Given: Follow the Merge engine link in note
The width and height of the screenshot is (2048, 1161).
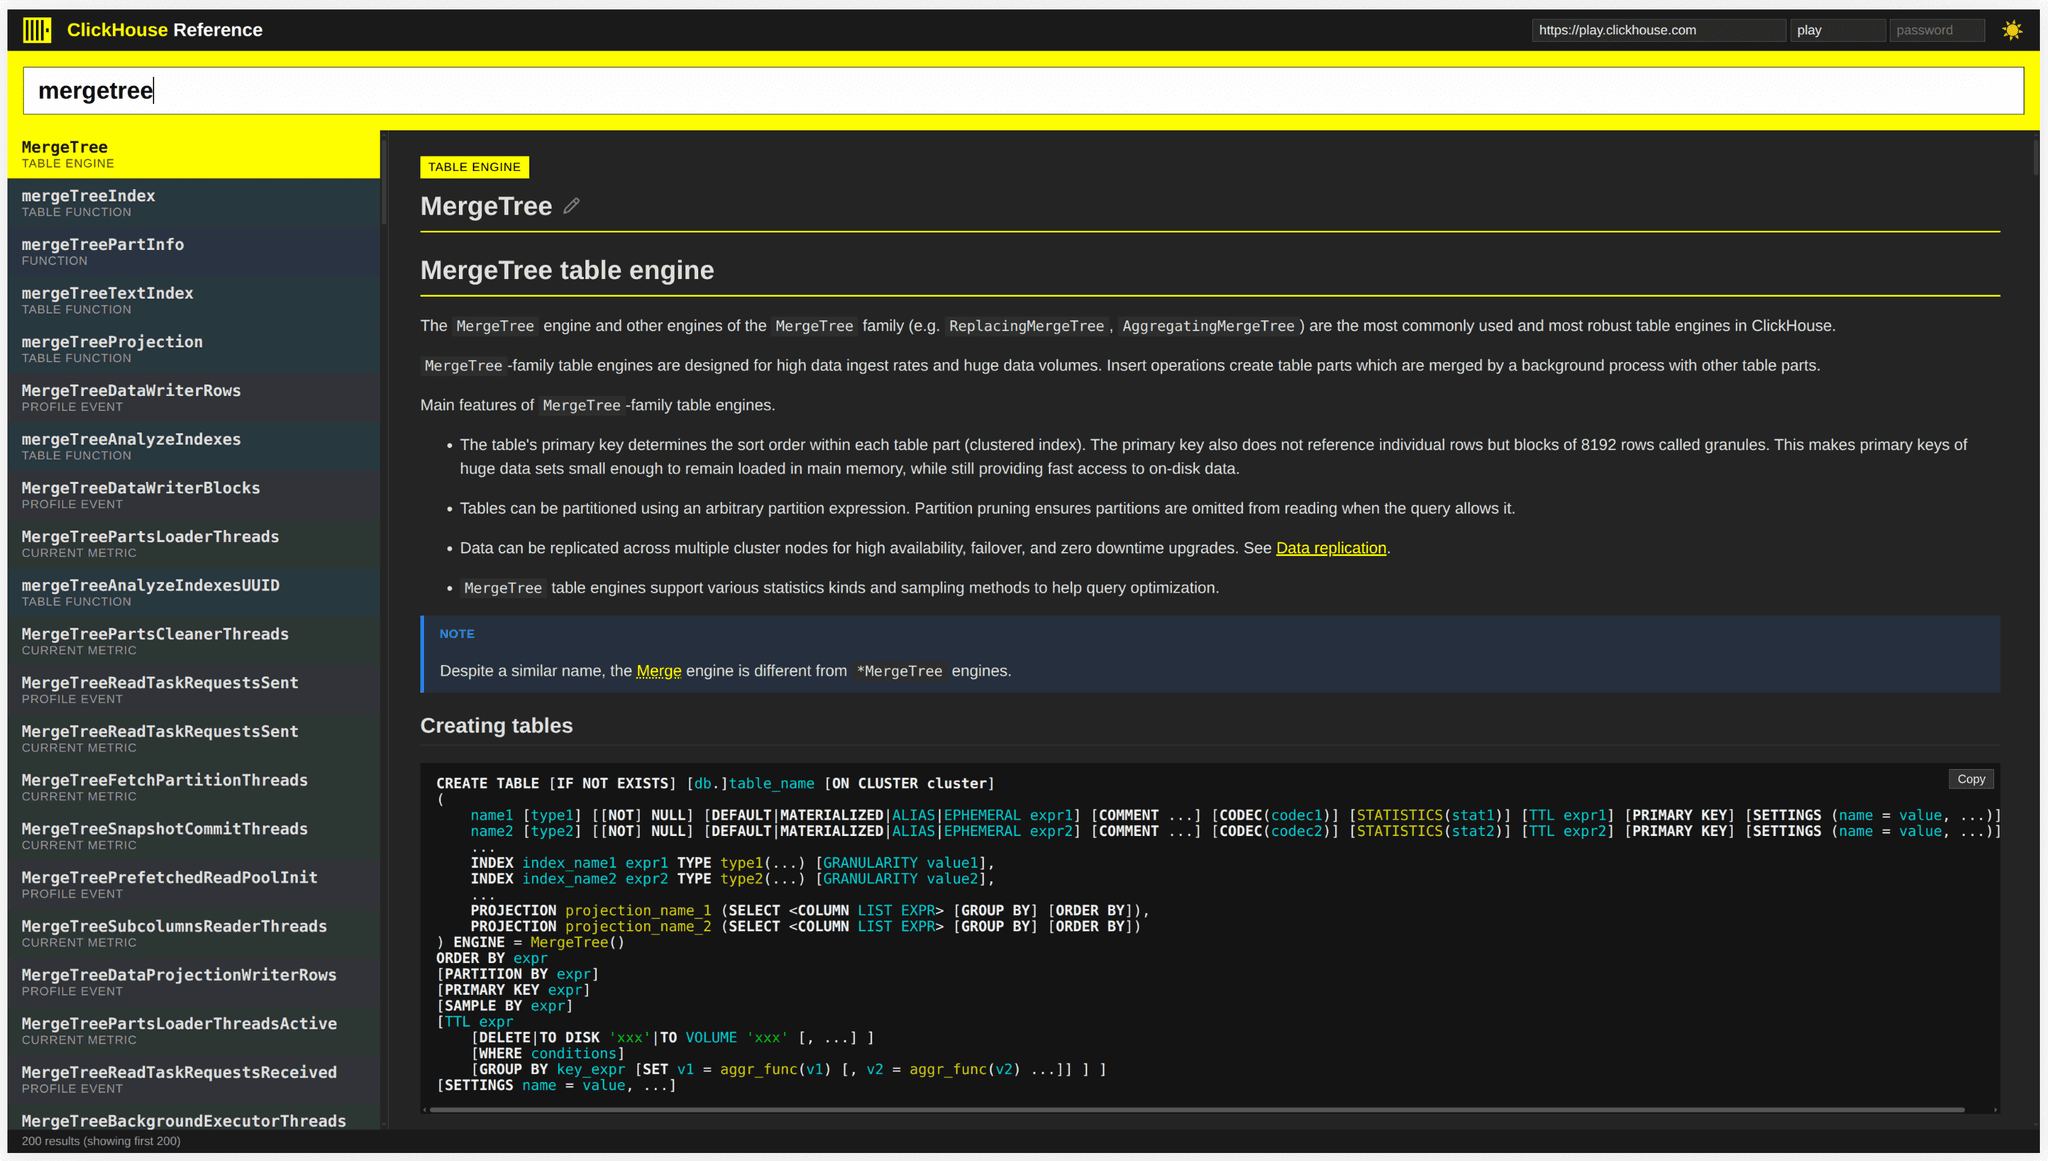Looking at the screenshot, I should pos(659,671).
